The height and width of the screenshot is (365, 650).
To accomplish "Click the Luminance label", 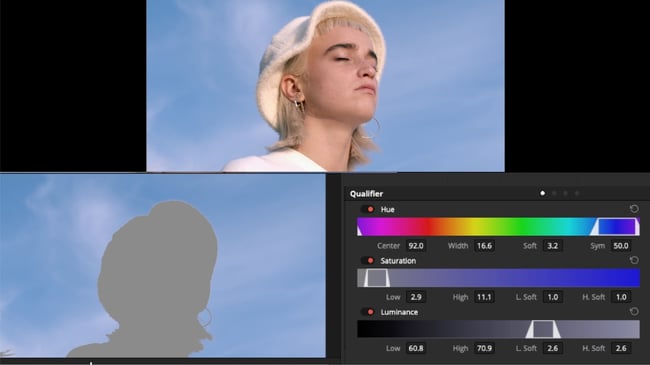I will [399, 312].
